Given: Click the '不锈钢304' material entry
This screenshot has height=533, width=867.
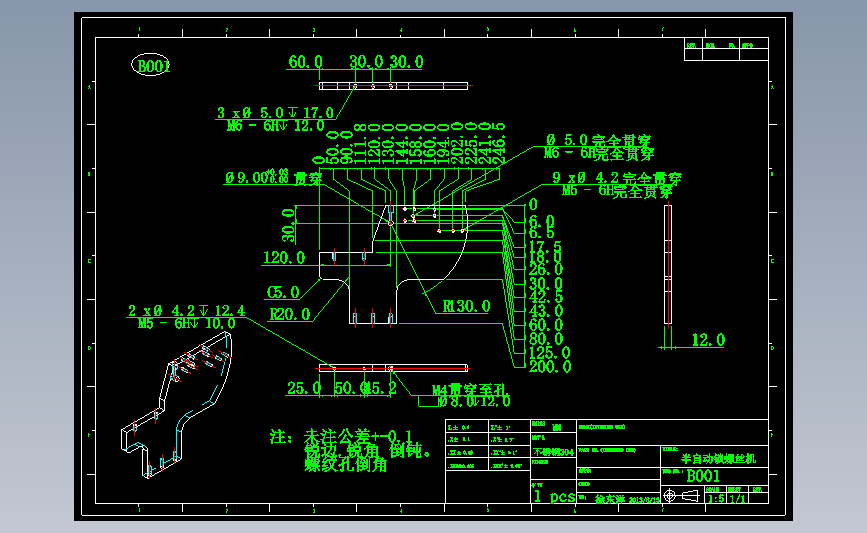Looking at the screenshot, I should (x=553, y=452).
